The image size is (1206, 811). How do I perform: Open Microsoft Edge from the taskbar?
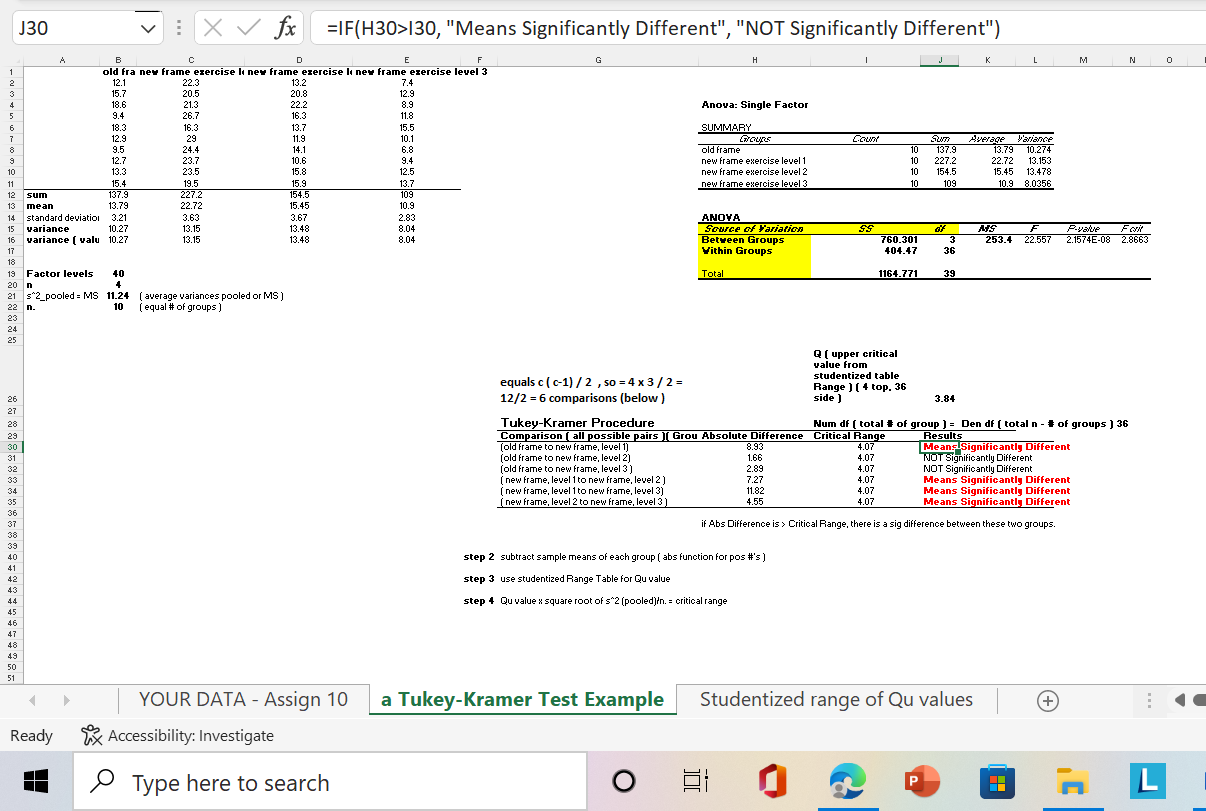pos(846,779)
